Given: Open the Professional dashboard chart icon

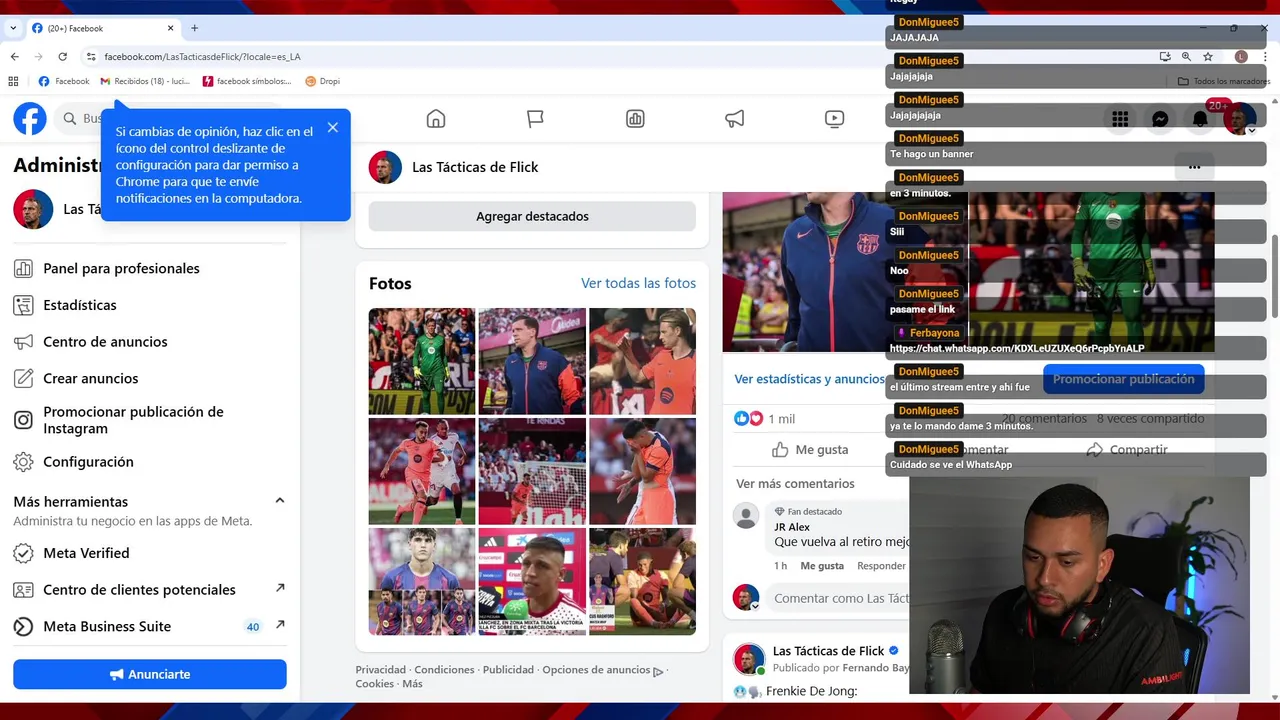Looking at the screenshot, I should click(x=635, y=119).
